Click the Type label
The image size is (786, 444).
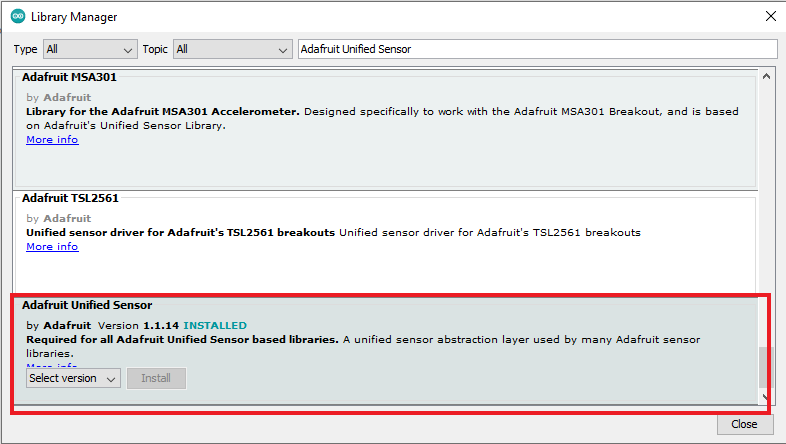26,49
